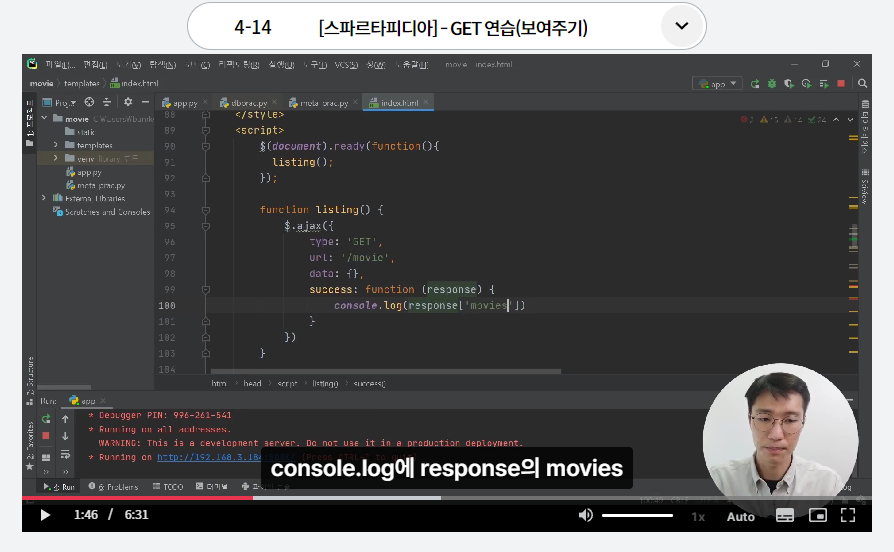Select meta_prac.py in the project tree
The height and width of the screenshot is (552, 894).
(x=95, y=185)
